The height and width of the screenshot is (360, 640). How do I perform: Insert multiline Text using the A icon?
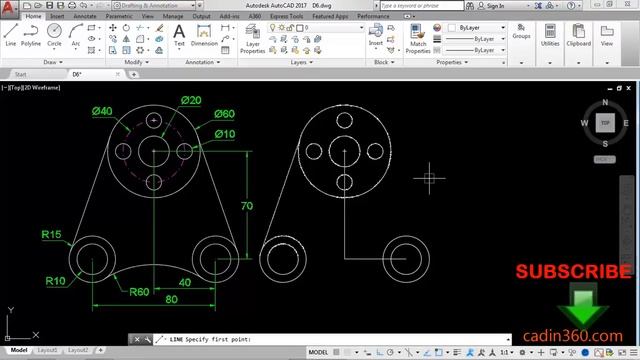point(179,35)
